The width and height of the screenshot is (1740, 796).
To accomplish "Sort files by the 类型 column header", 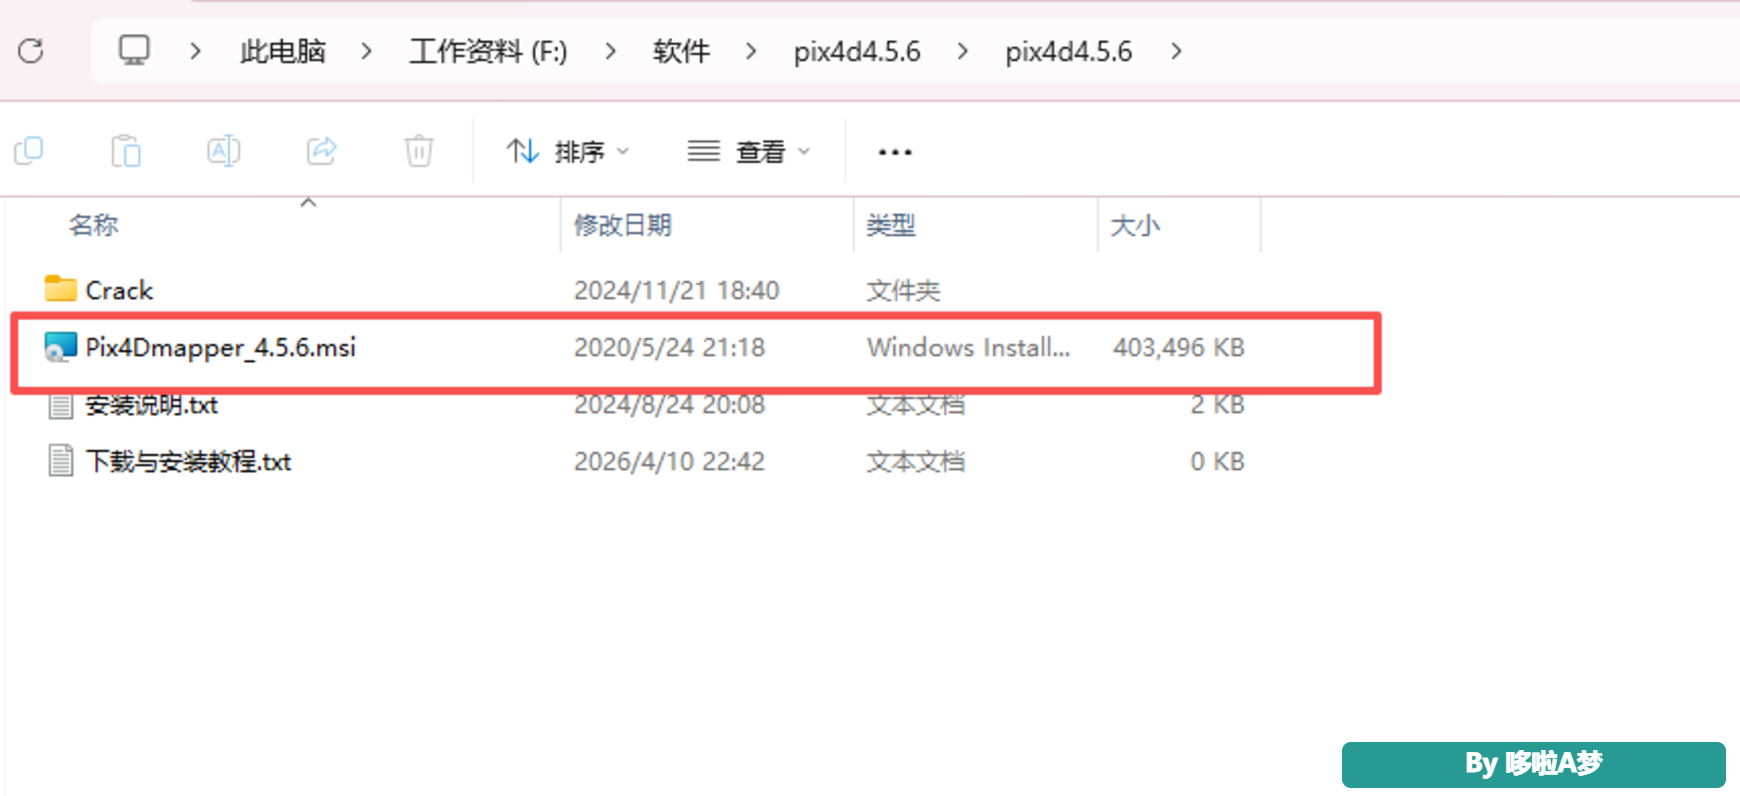I will [891, 225].
